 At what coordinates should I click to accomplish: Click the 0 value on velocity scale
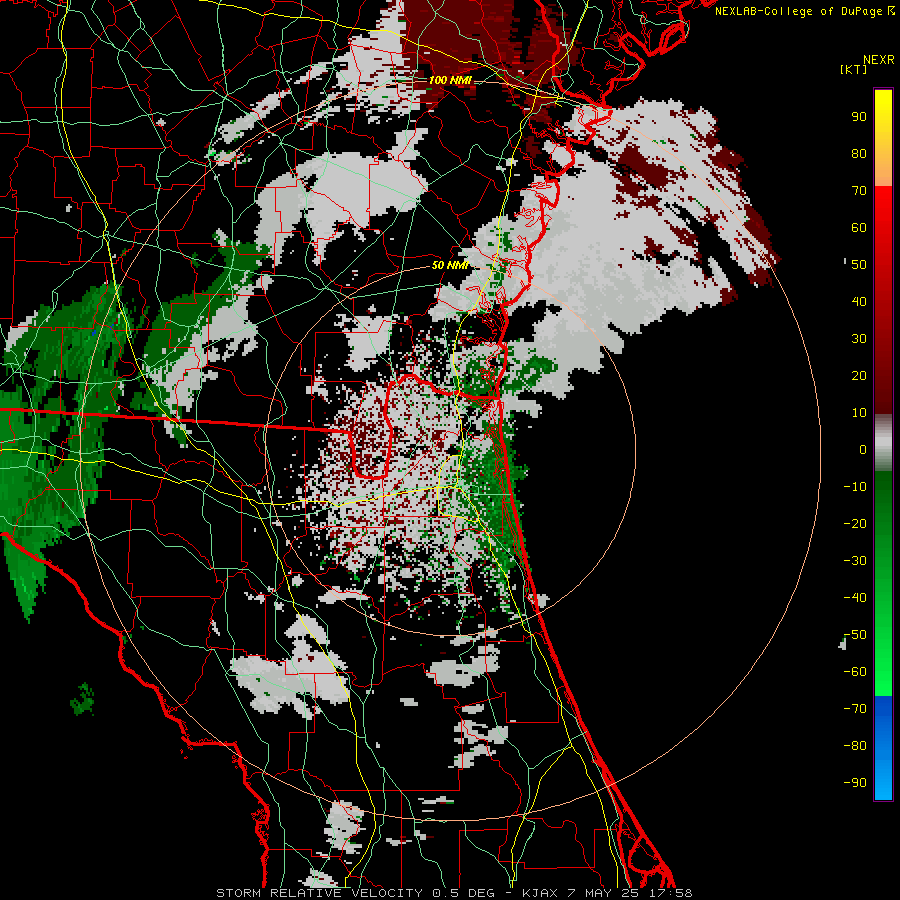coord(863,450)
